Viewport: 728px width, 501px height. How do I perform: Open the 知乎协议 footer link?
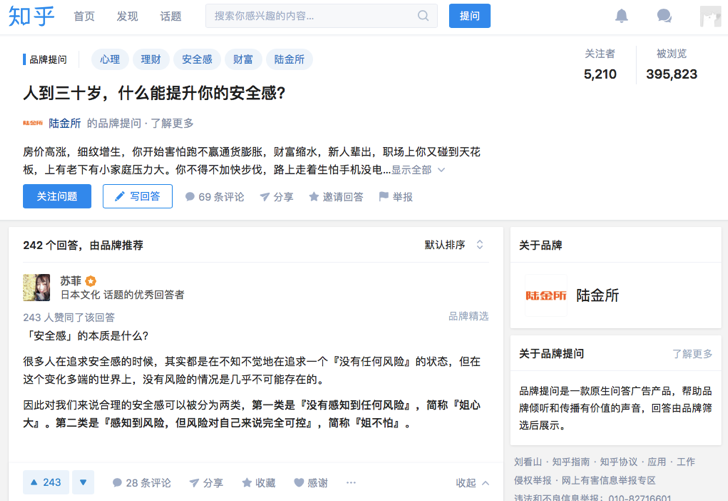click(618, 462)
